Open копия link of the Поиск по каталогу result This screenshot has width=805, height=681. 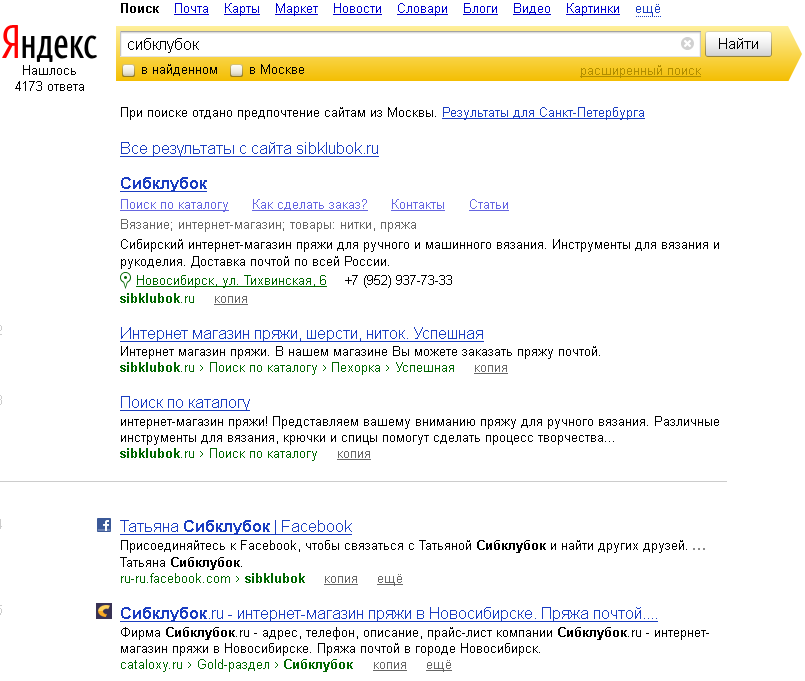coord(354,454)
